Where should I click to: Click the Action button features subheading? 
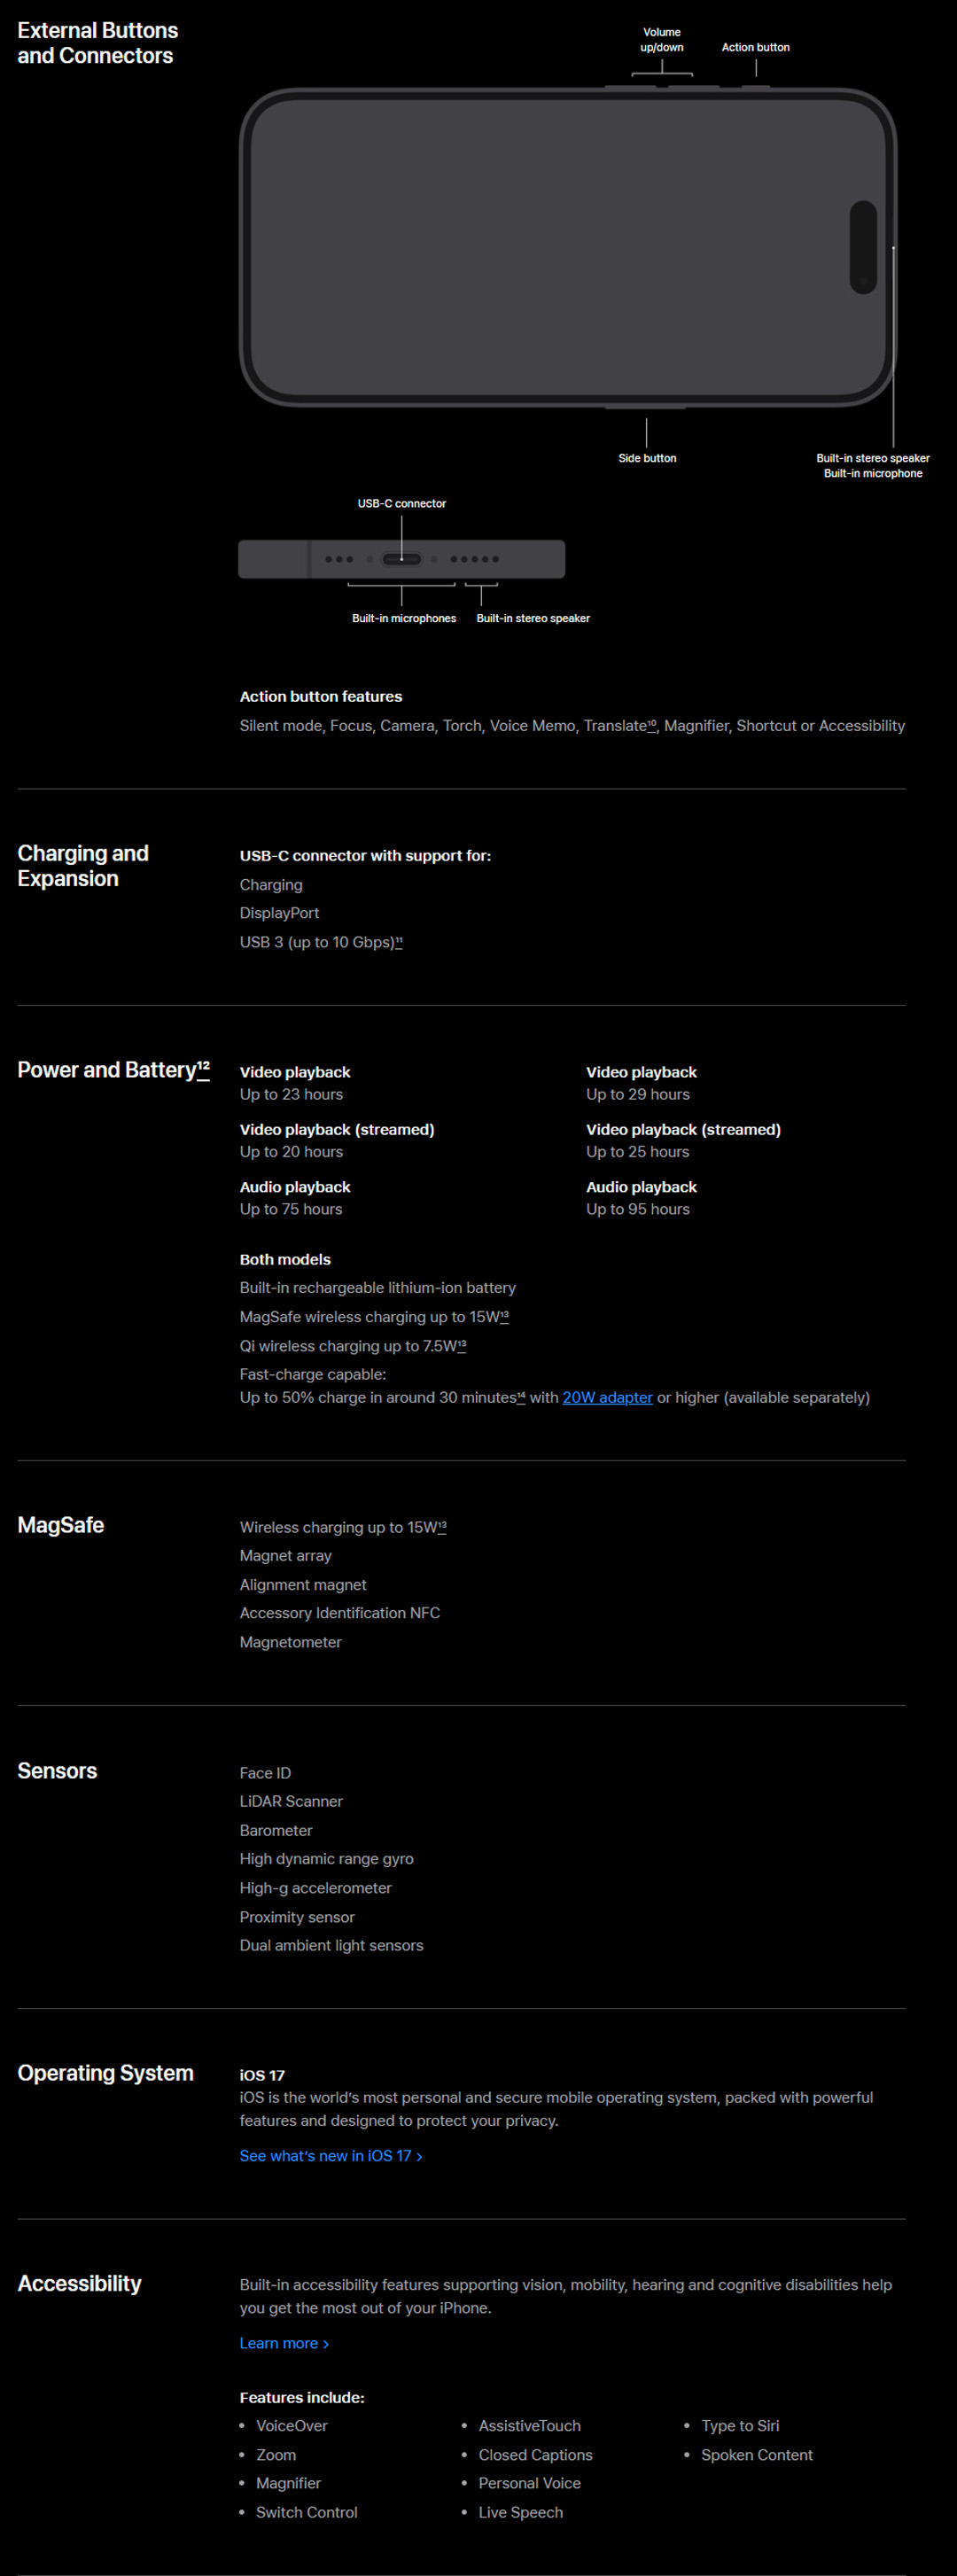[321, 696]
